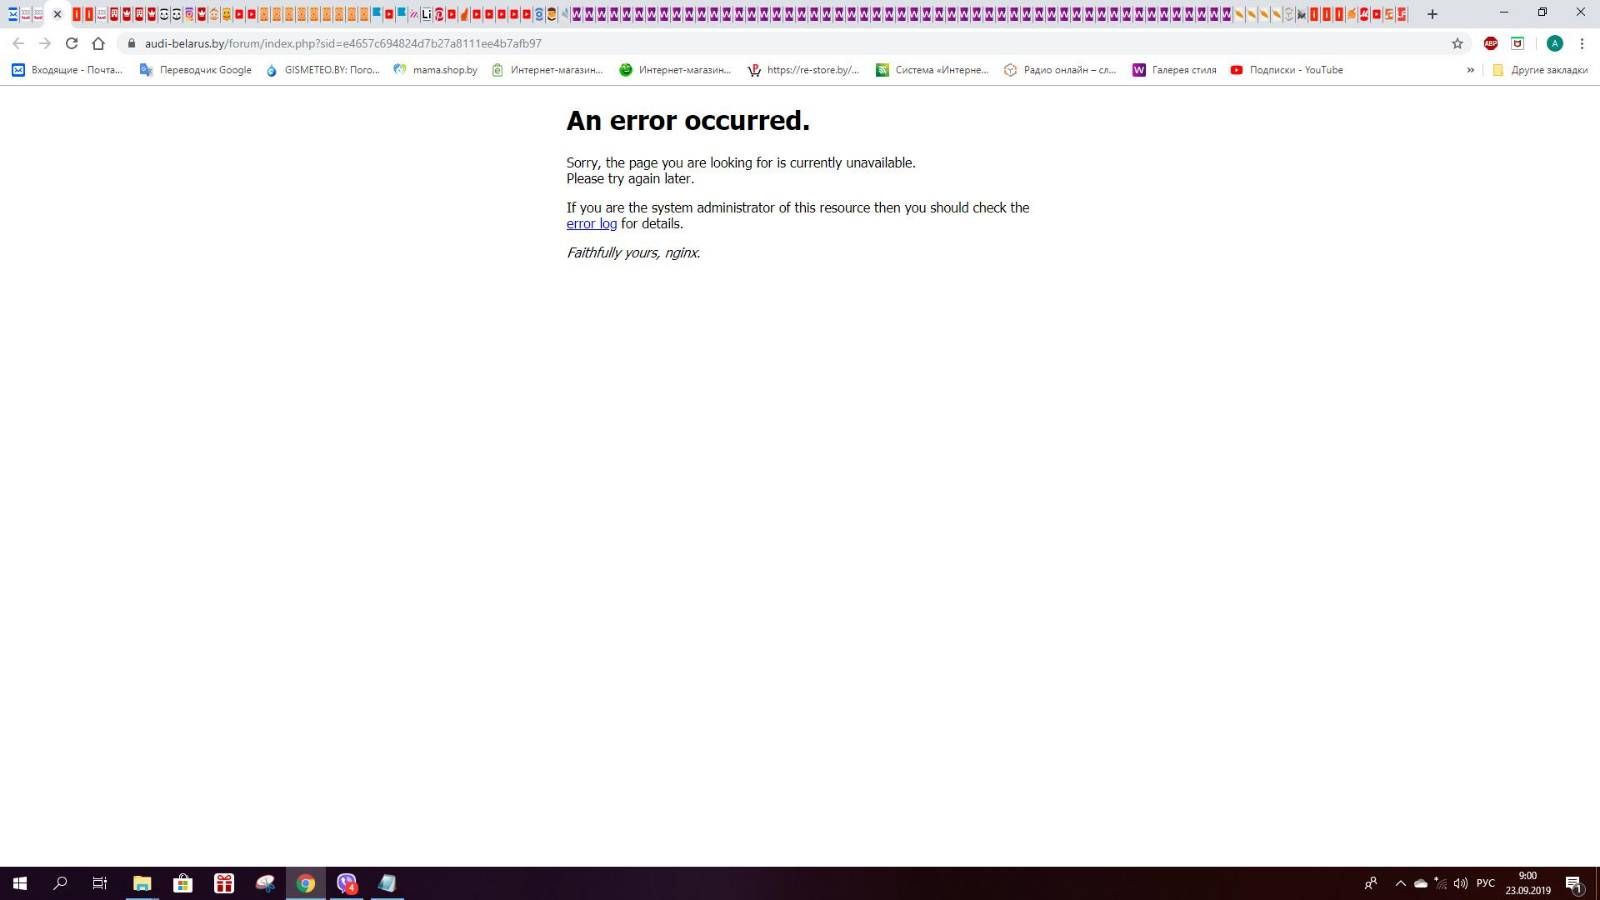Reload the page with the refresh icon
Viewport: 1600px width, 900px height.
[x=71, y=43]
